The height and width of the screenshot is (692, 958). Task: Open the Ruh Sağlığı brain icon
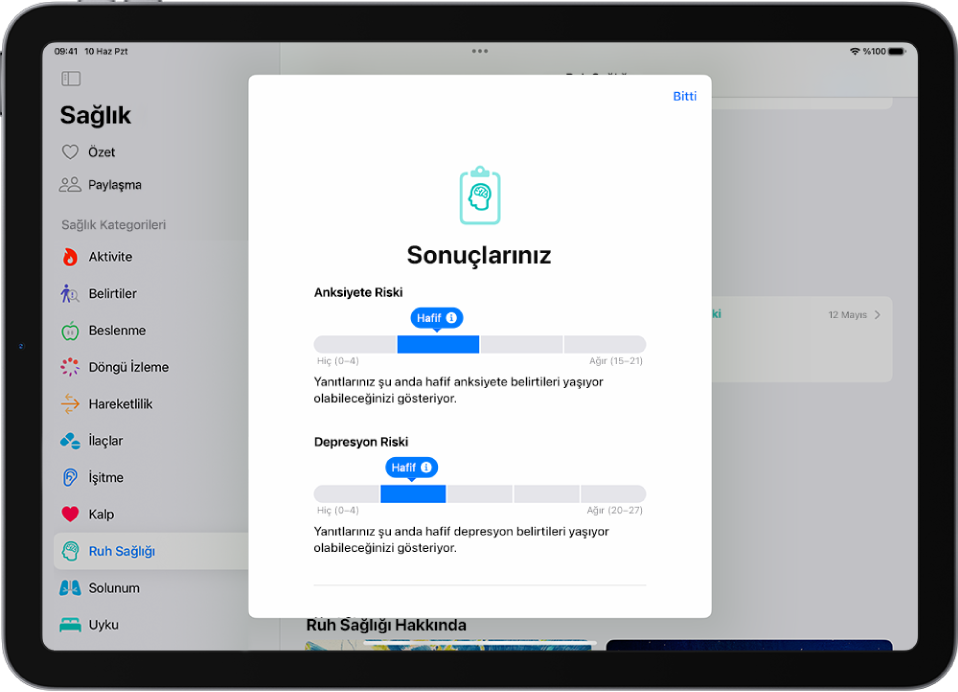click(x=70, y=551)
